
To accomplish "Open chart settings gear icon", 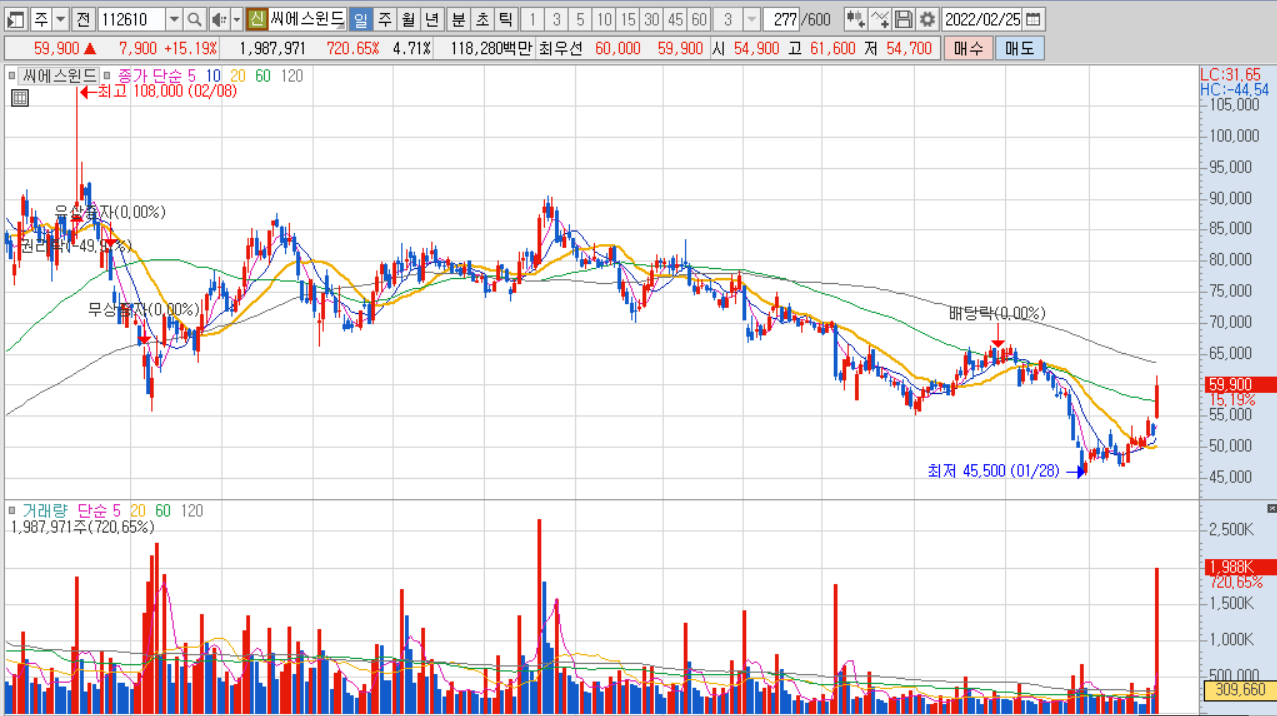I will tap(927, 19).
